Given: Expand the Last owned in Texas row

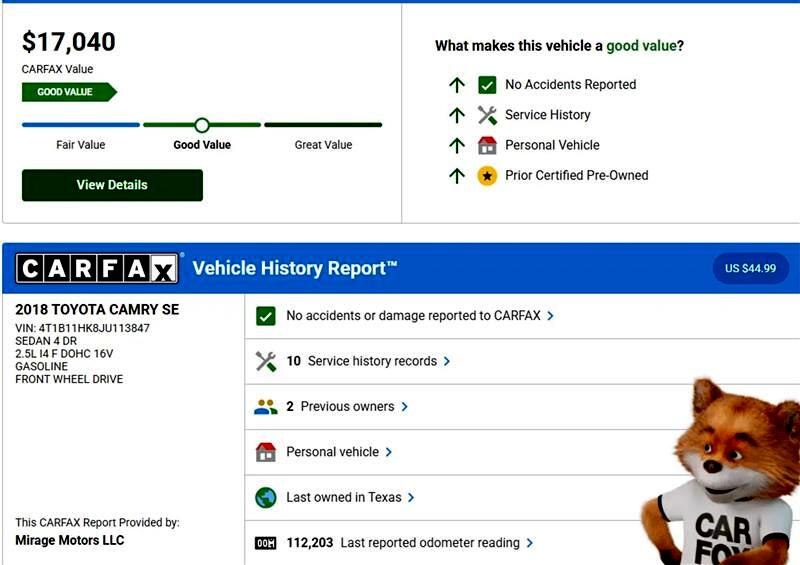Looking at the screenshot, I should [x=350, y=497].
